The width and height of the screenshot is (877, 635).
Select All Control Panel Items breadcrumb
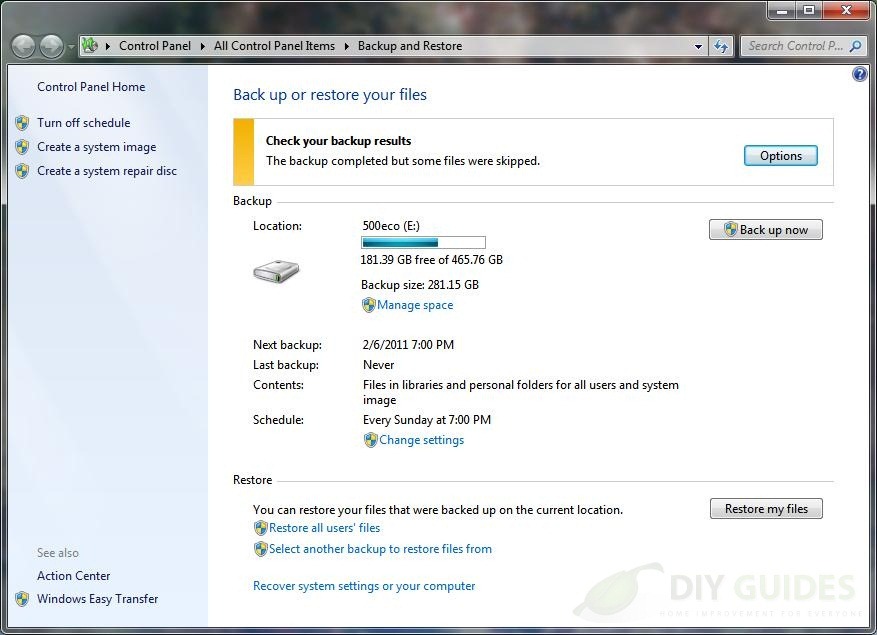274,46
